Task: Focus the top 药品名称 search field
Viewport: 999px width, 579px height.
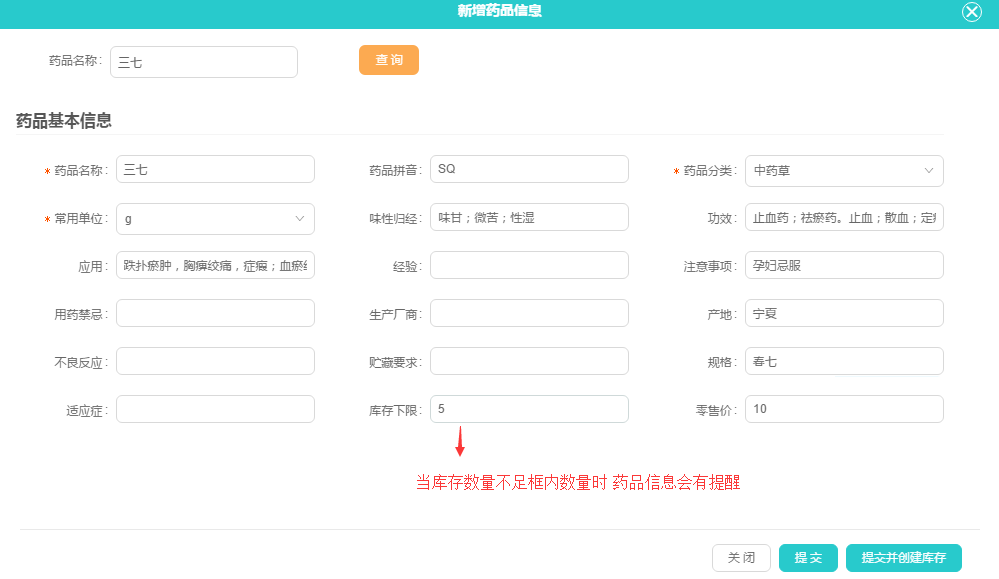Action: (204, 62)
